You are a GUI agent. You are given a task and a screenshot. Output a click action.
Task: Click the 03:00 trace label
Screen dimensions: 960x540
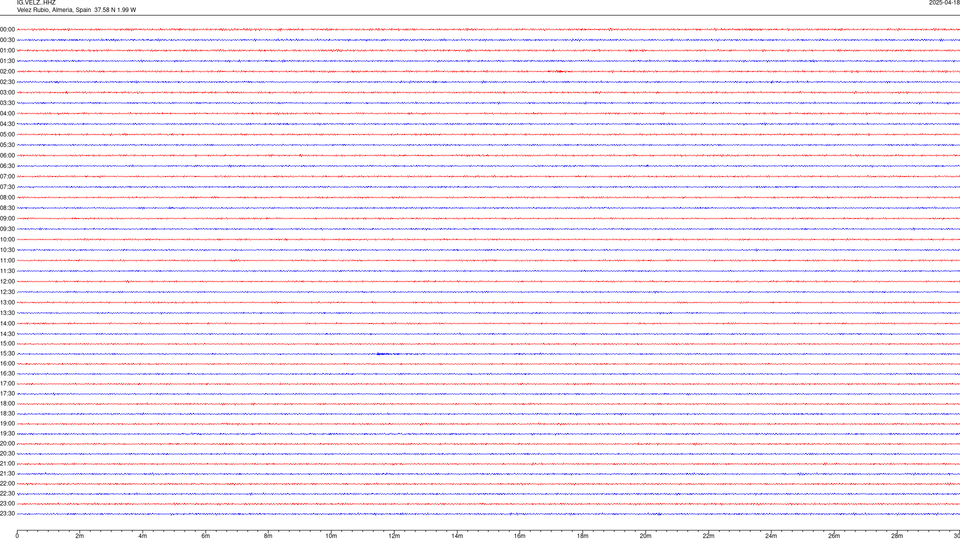[x=7, y=92]
